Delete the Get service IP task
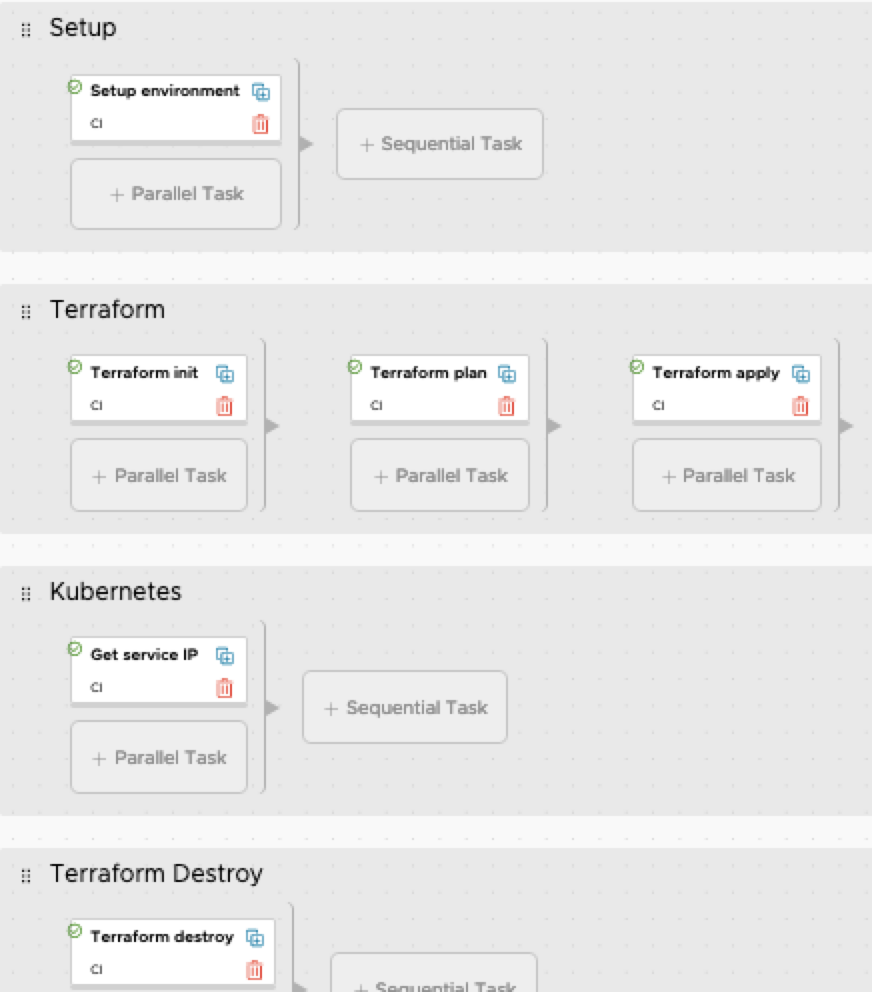872x992 pixels. pyautogui.click(x=225, y=688)
